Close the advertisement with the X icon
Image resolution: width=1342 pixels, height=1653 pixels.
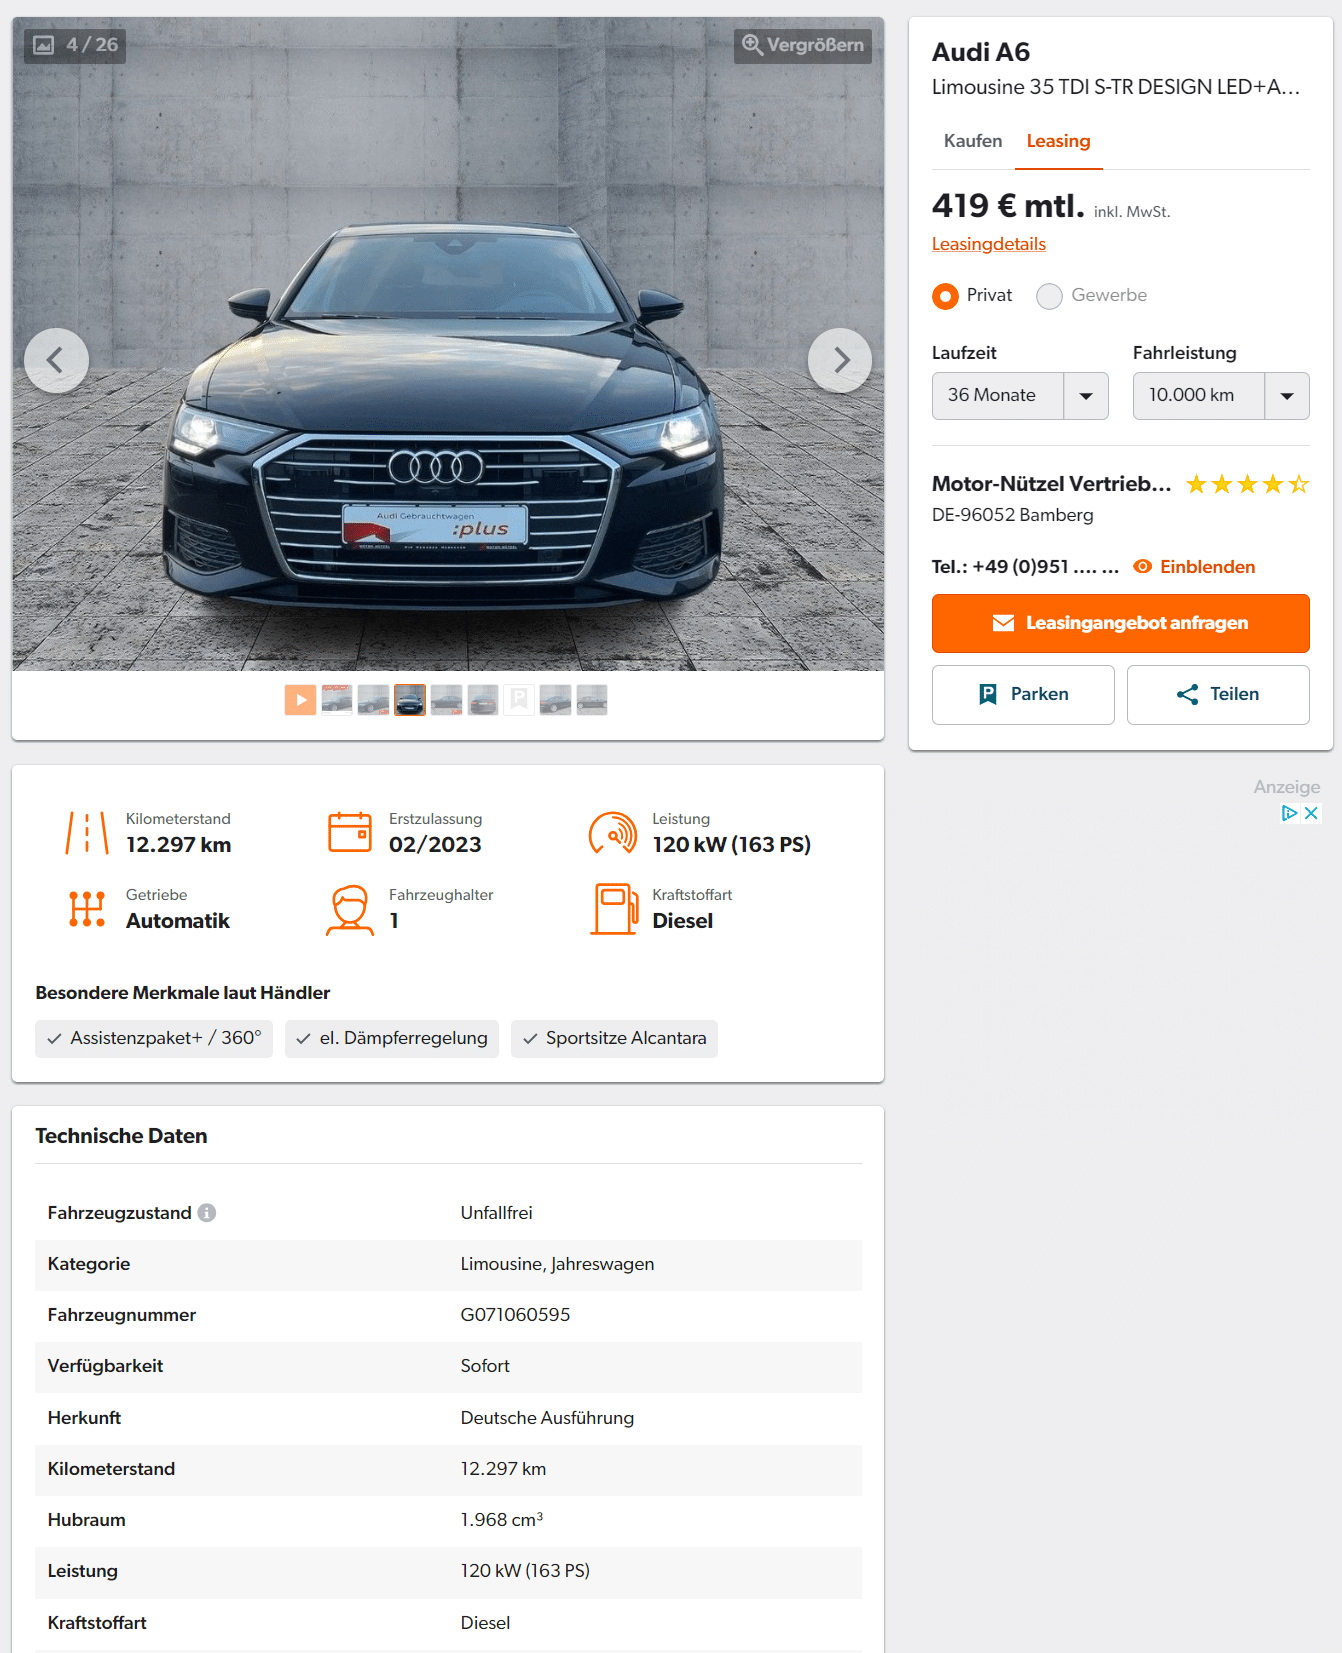(x=1311, y=813)
